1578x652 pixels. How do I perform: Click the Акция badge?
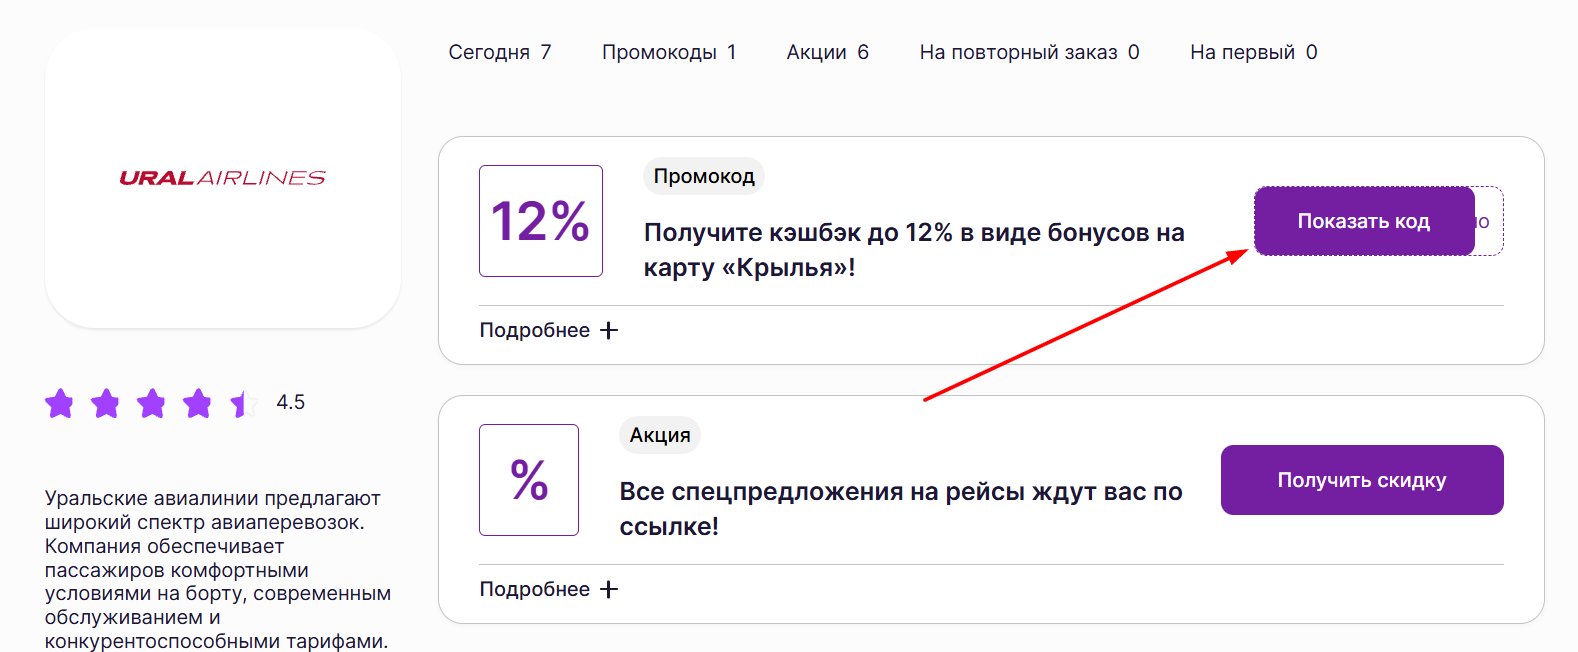(x=660, y=434)
